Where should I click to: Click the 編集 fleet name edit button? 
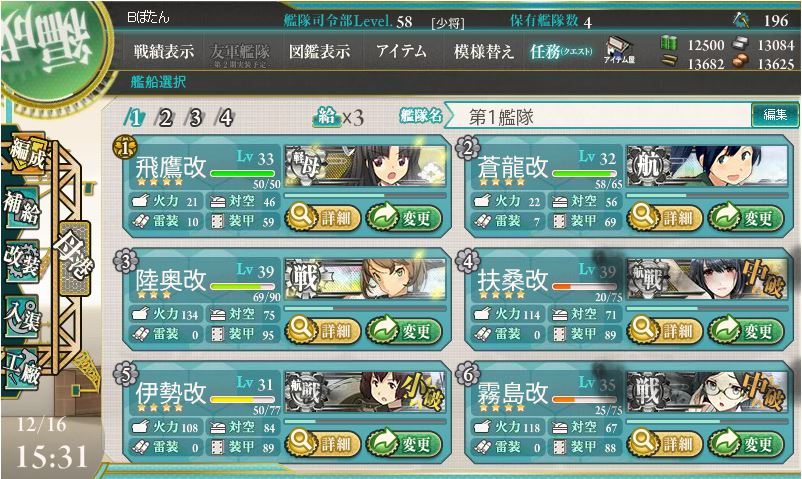[x=775, y=115]
